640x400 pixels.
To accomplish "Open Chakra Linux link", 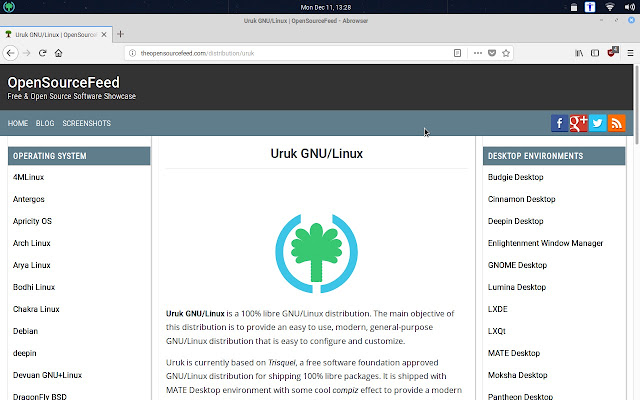I will [x=36, y=309].
